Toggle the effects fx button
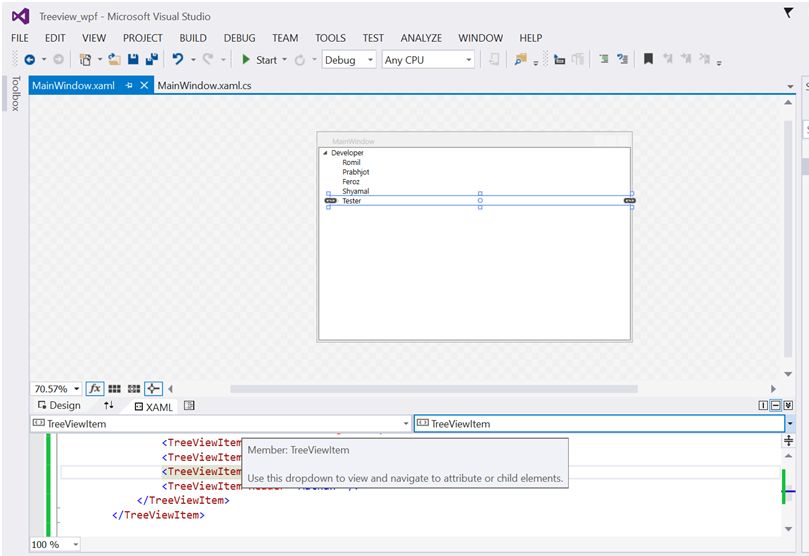809x556 pixels. pyautogui.click(x=95, y=389)
